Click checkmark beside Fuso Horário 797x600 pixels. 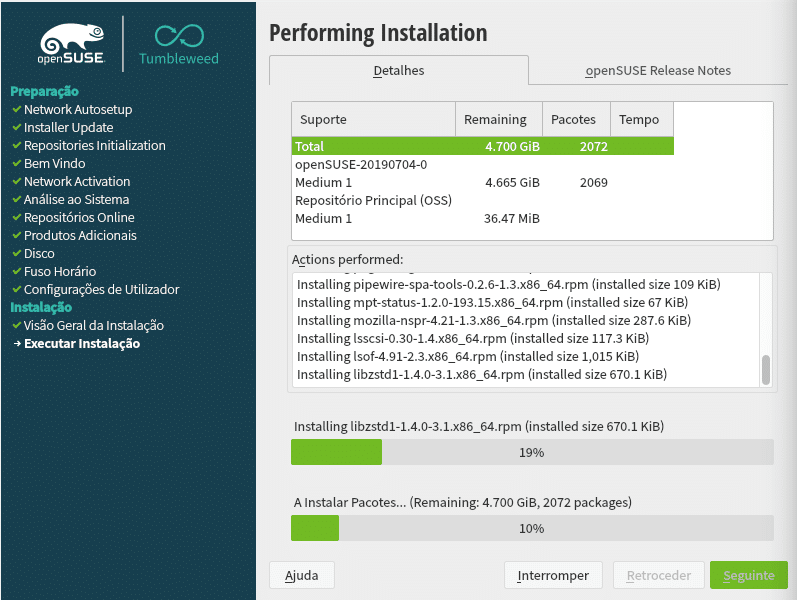17,272
